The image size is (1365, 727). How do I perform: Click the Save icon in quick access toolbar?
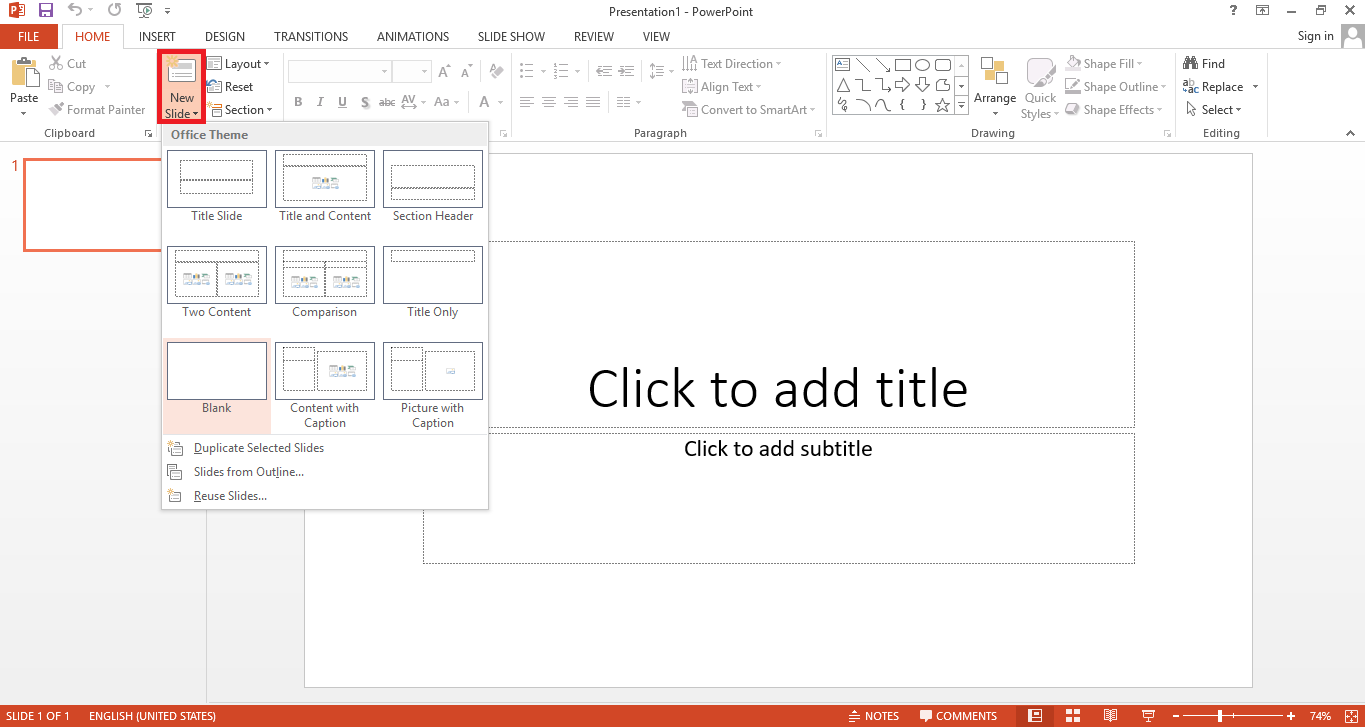(x=46, y=11)
